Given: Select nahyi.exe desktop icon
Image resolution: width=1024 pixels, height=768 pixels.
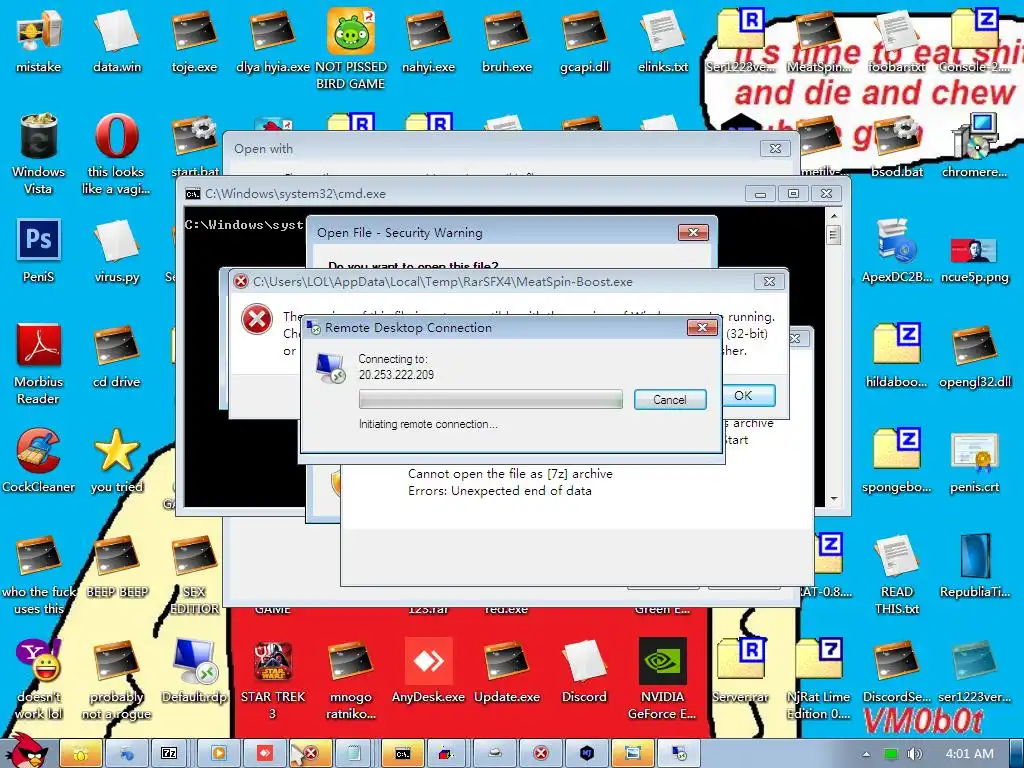Looking at the screenshot, I should click(x=428, y=40).
